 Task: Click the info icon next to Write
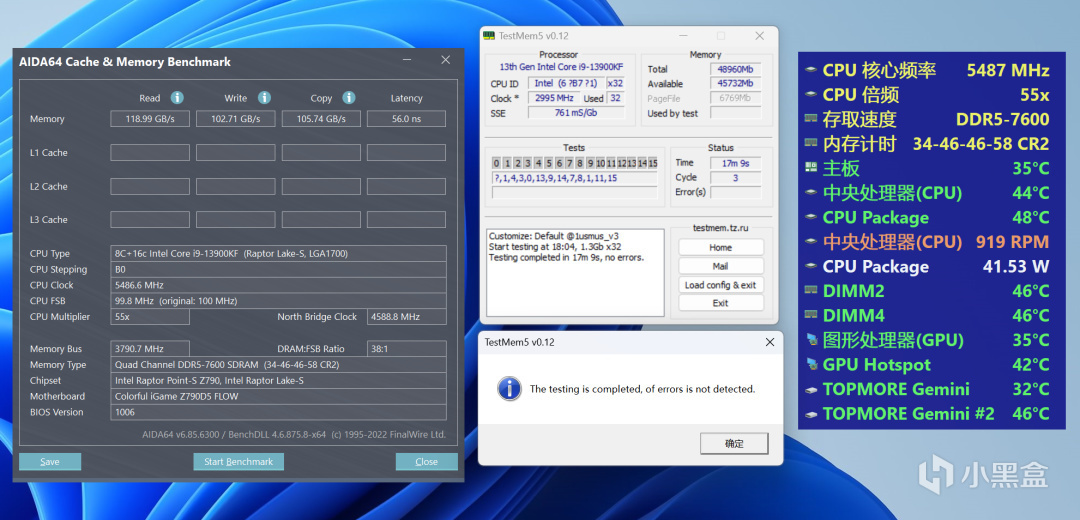pos(264,98)
